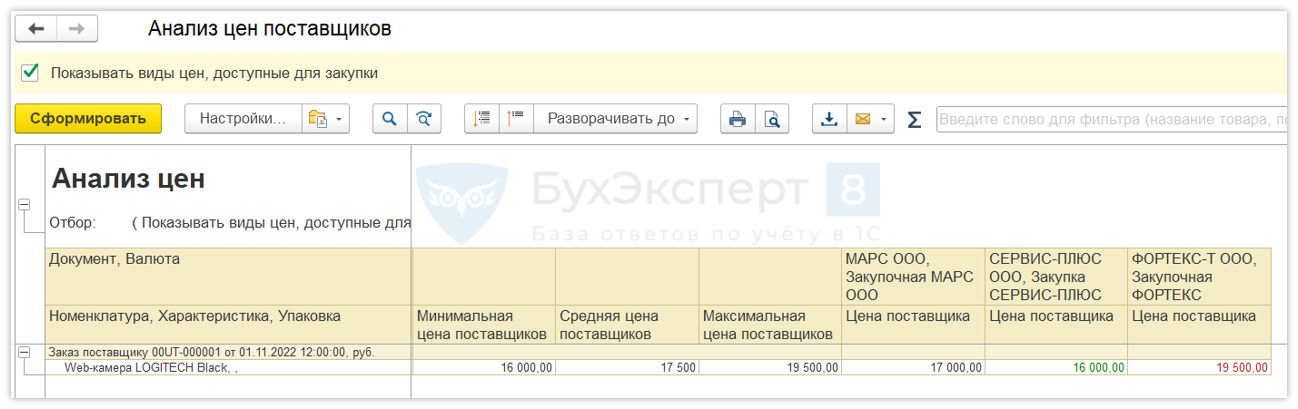Image resolution: width=1298 pixels, height=409 pixels.
Task: Go forward with the right arrow button
Action: 77,29
